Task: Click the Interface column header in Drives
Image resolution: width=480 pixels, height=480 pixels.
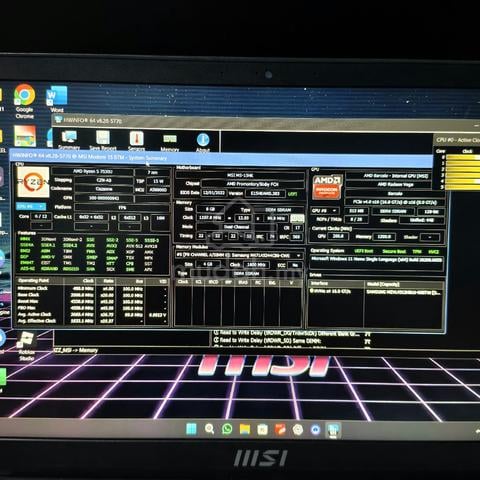Action: (336, 284)
